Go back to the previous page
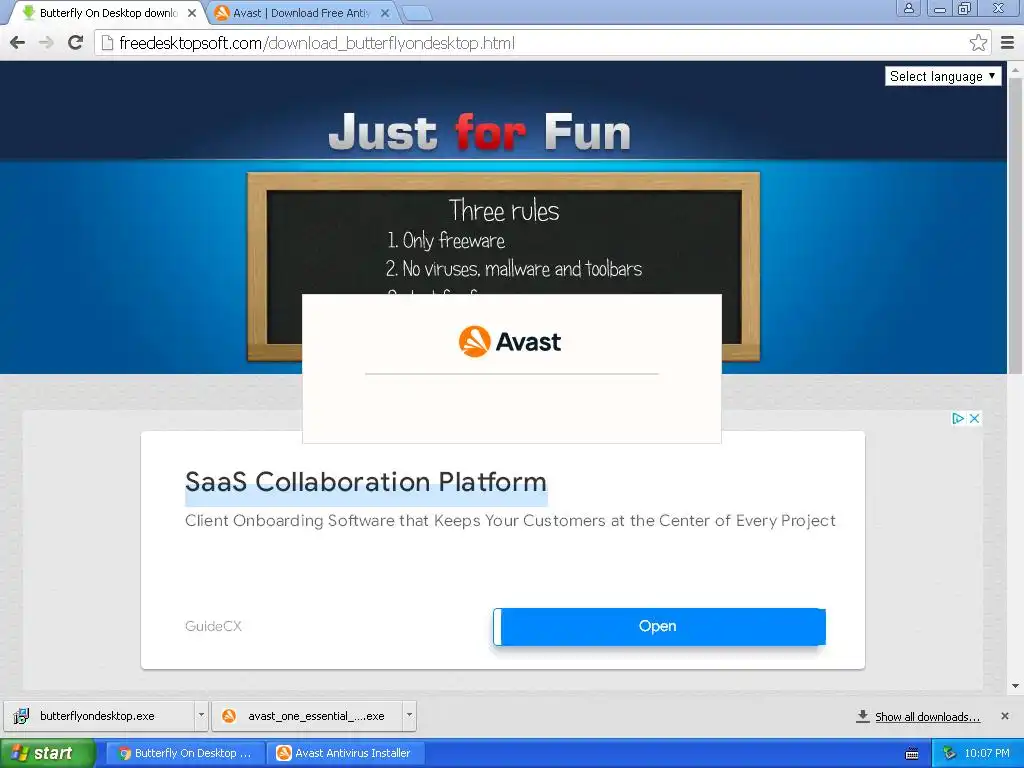Screen dimensions: 1024x768 18,43
